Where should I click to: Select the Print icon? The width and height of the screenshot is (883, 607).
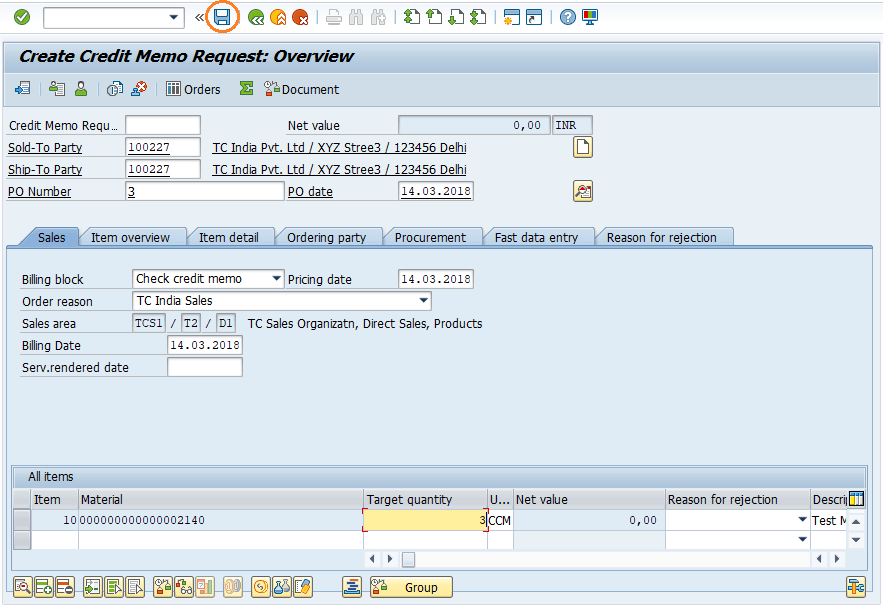333,15
